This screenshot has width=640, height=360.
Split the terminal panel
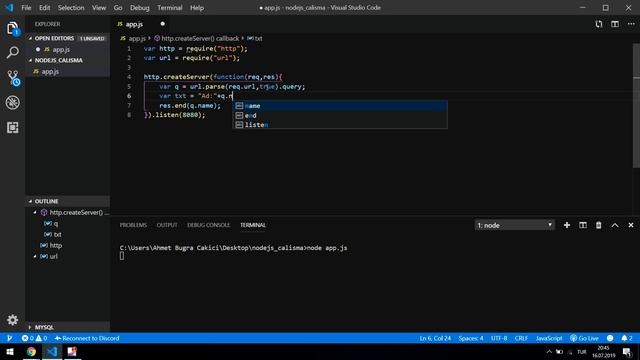click(x=582, y=225)
